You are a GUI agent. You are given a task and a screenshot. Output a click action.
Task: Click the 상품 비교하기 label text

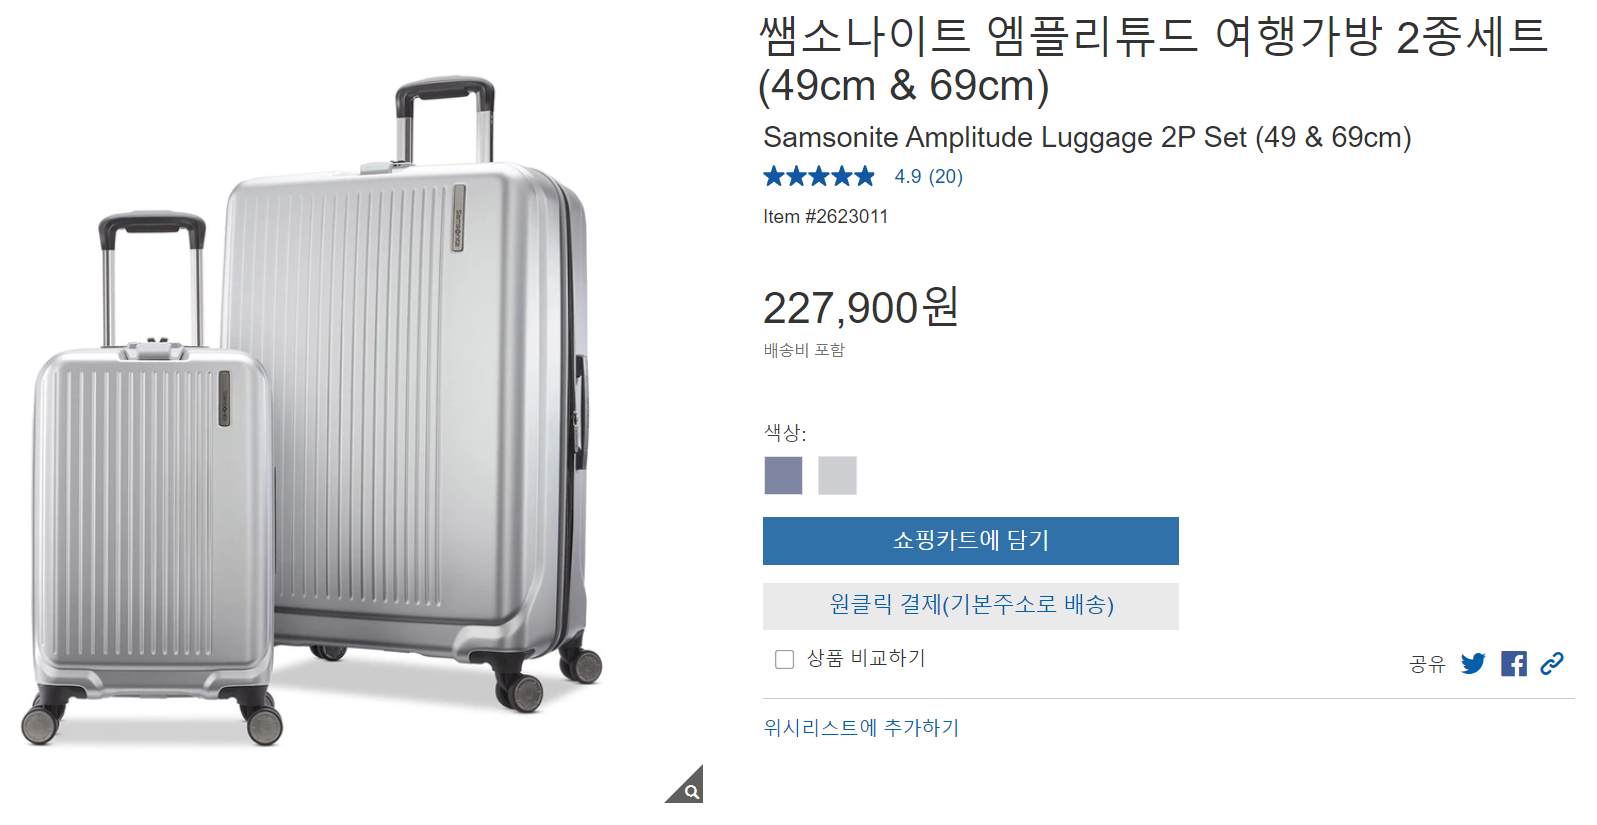tap(866, 658)
